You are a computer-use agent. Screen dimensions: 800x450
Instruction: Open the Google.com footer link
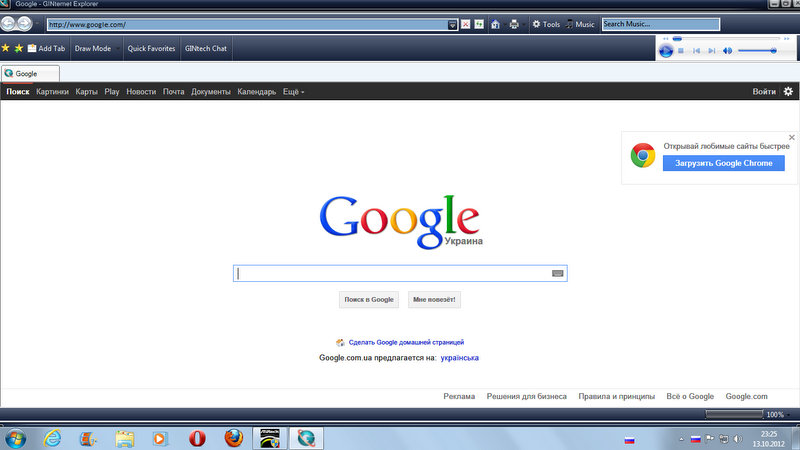tap(746, 396)
